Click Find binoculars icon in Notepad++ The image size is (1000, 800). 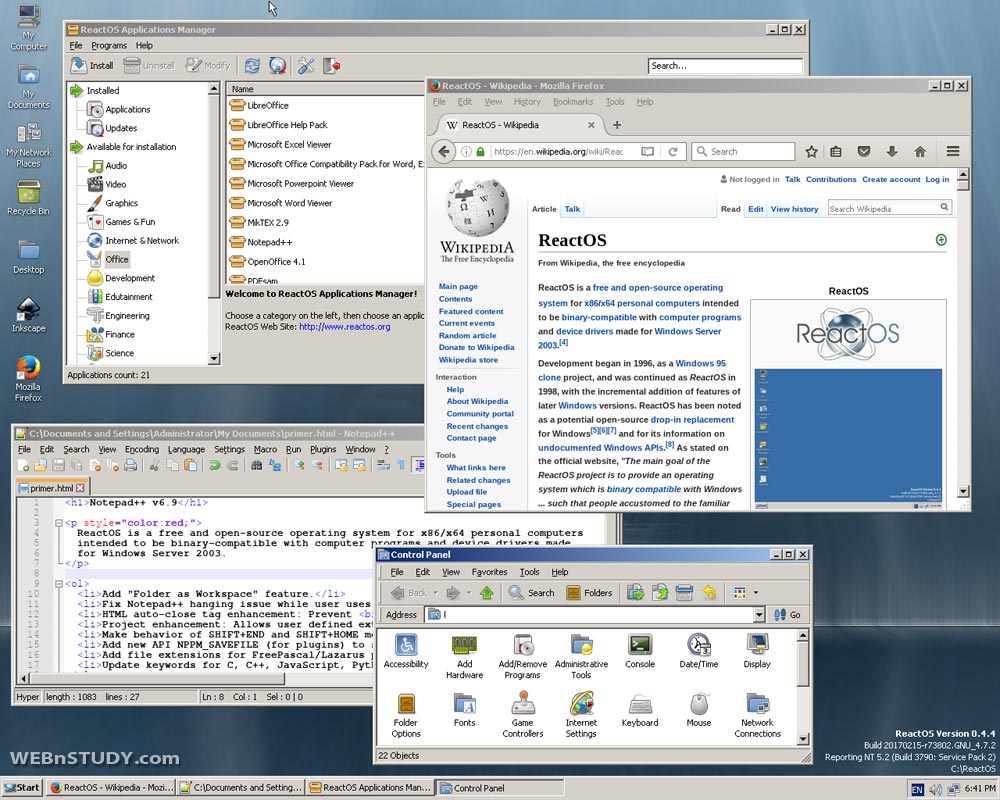pyautogui.click(x=256, y=465)
